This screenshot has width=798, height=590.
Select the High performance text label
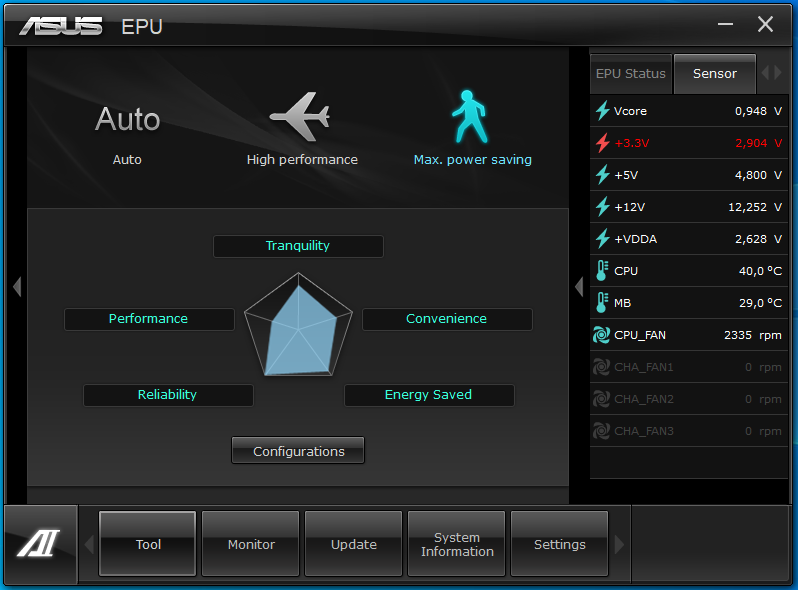(x=302, y=160)
